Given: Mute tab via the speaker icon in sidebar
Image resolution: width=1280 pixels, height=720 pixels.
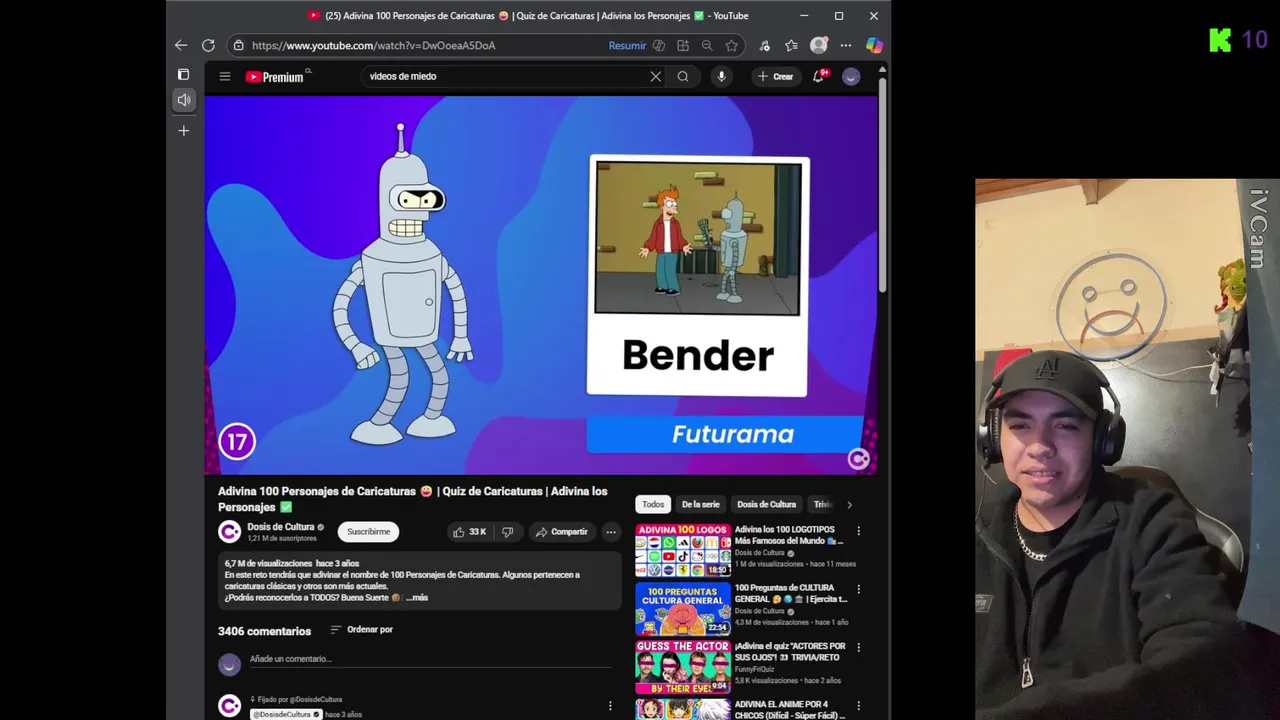Looking at the screenshot, I should click(x=184, y=100).
